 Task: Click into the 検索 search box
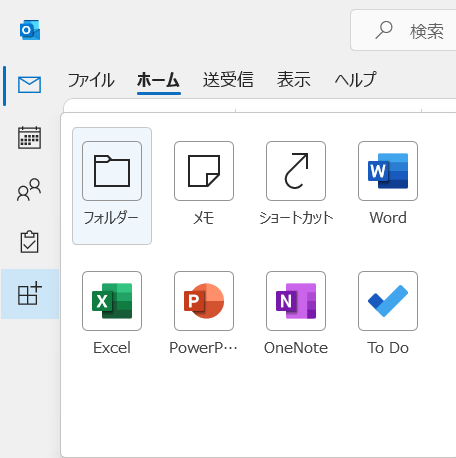[x=403, y=30]
